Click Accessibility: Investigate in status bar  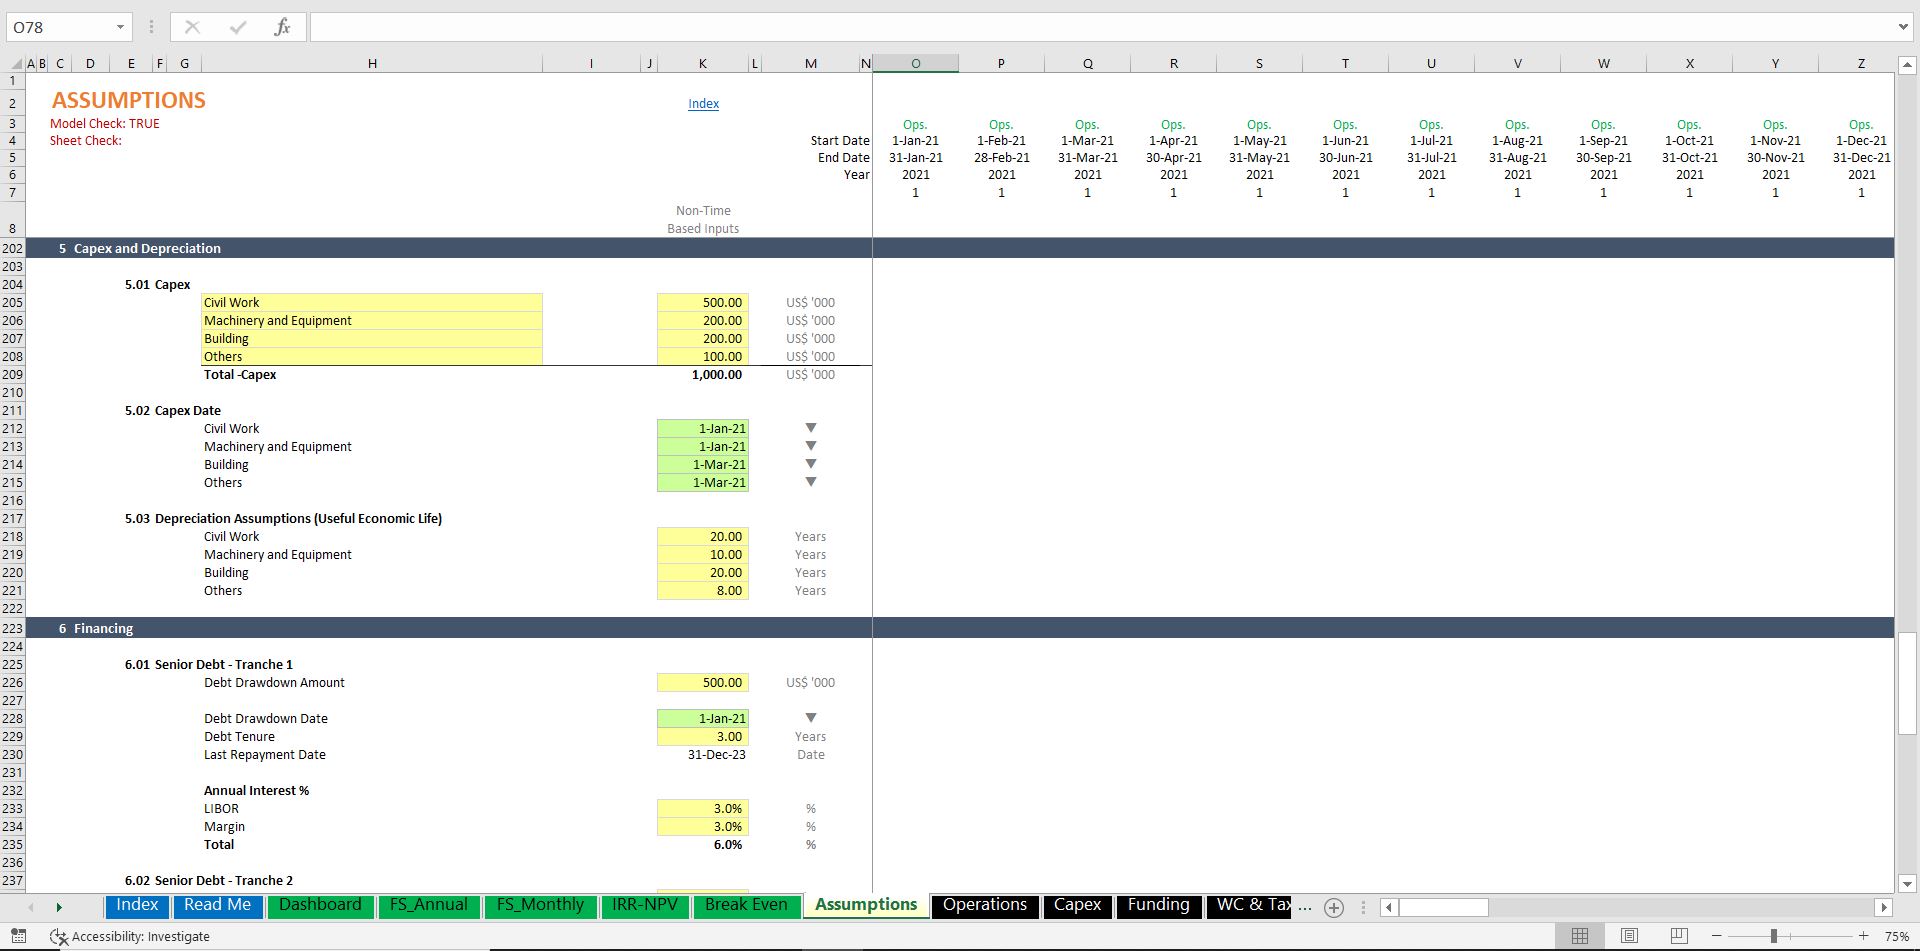[141, 937]
